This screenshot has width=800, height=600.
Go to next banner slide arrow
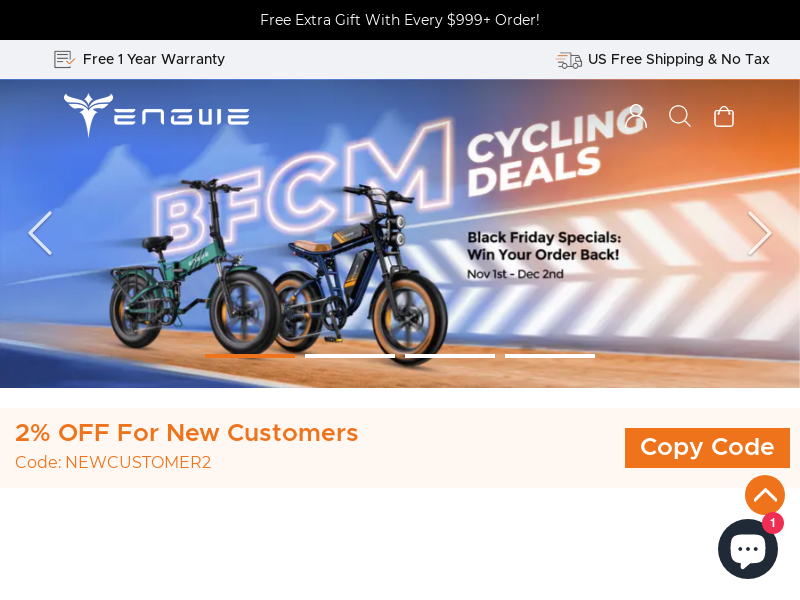pyautogui.click(x=760, y=233)
